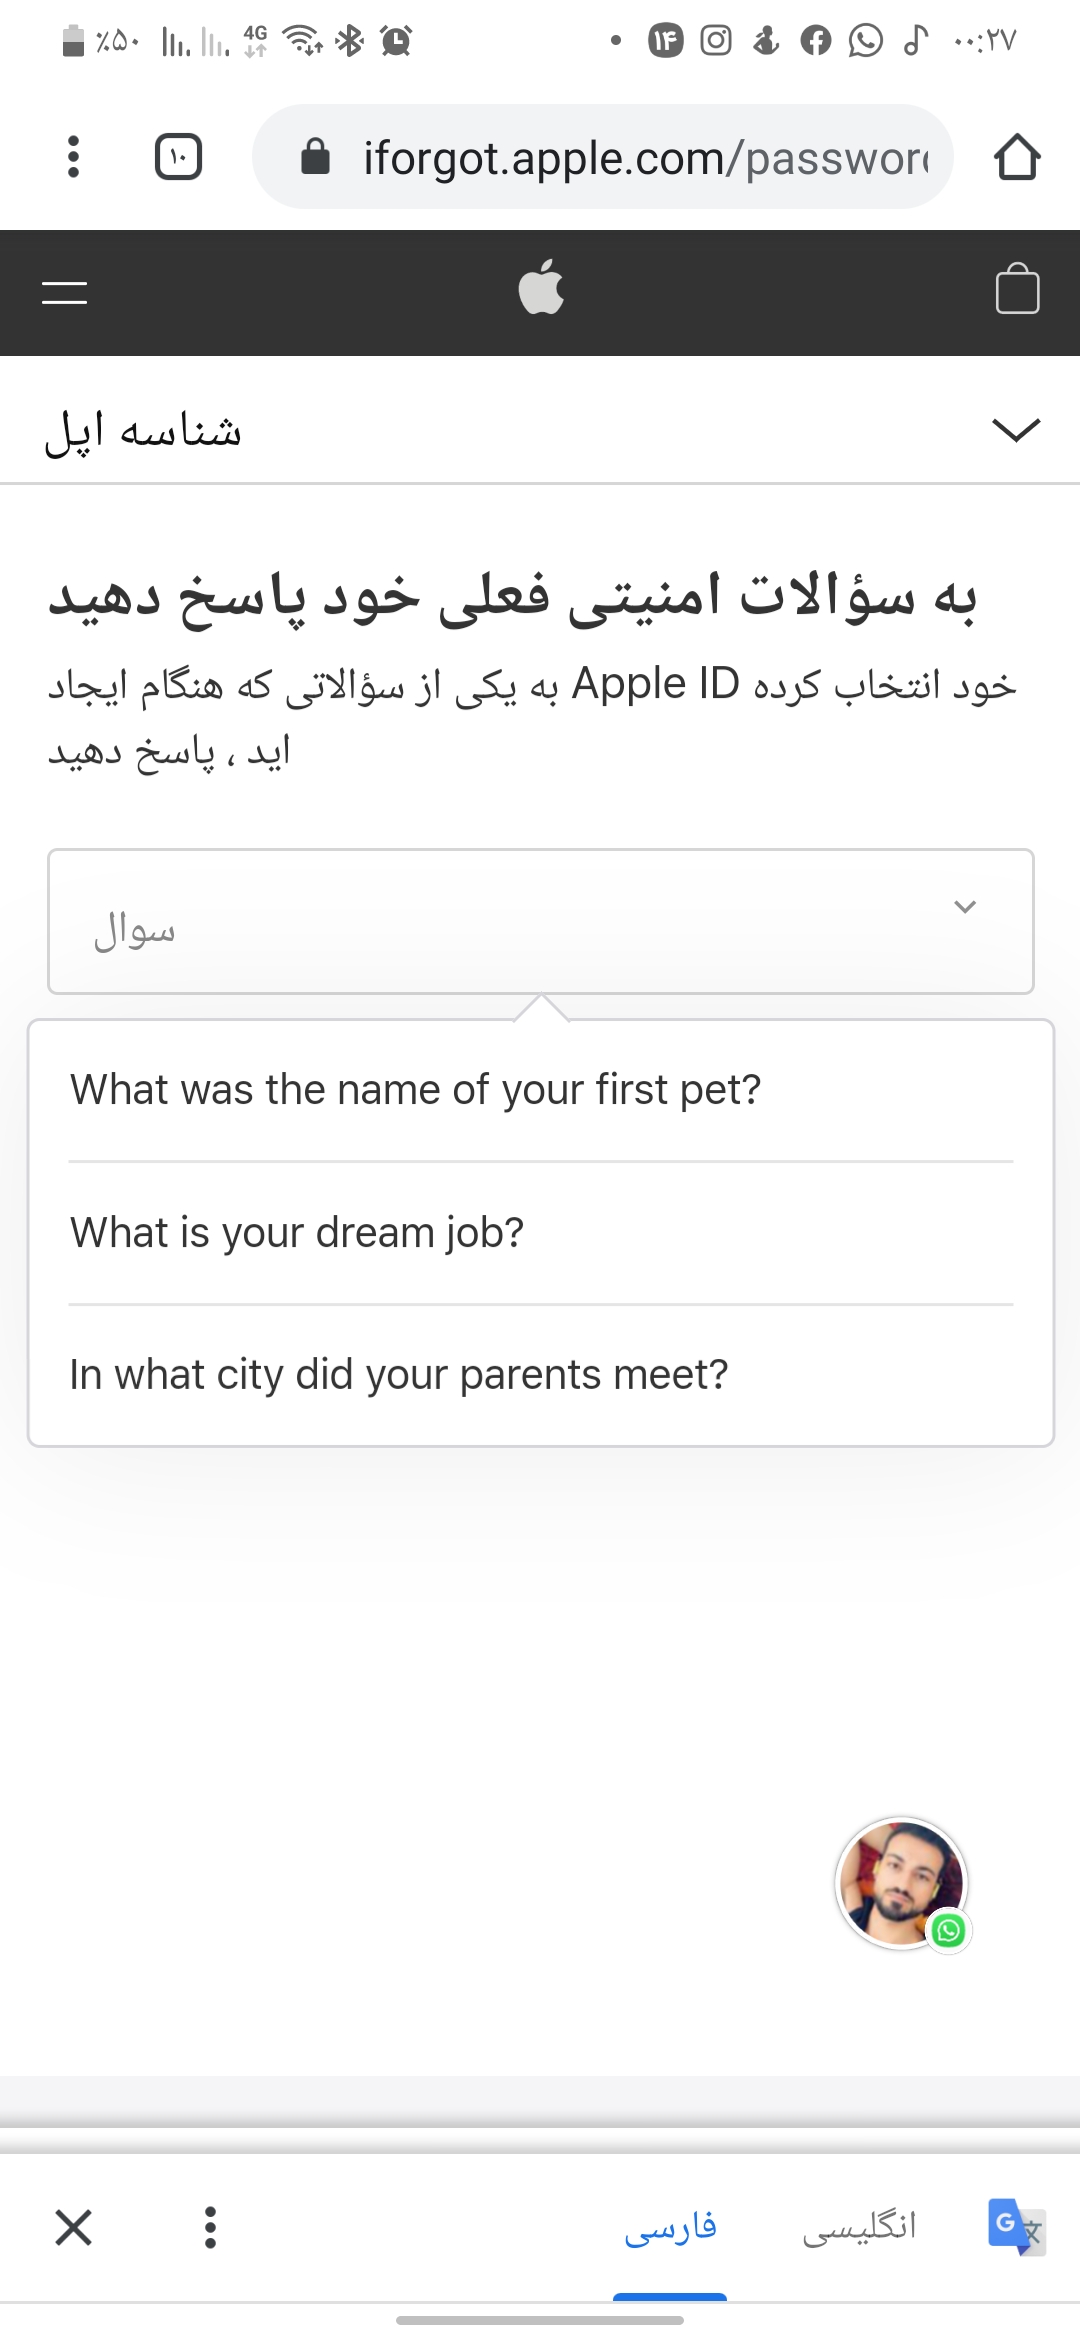Tap the Apple logo
1080x2340 pixels.
click(541, 288)
